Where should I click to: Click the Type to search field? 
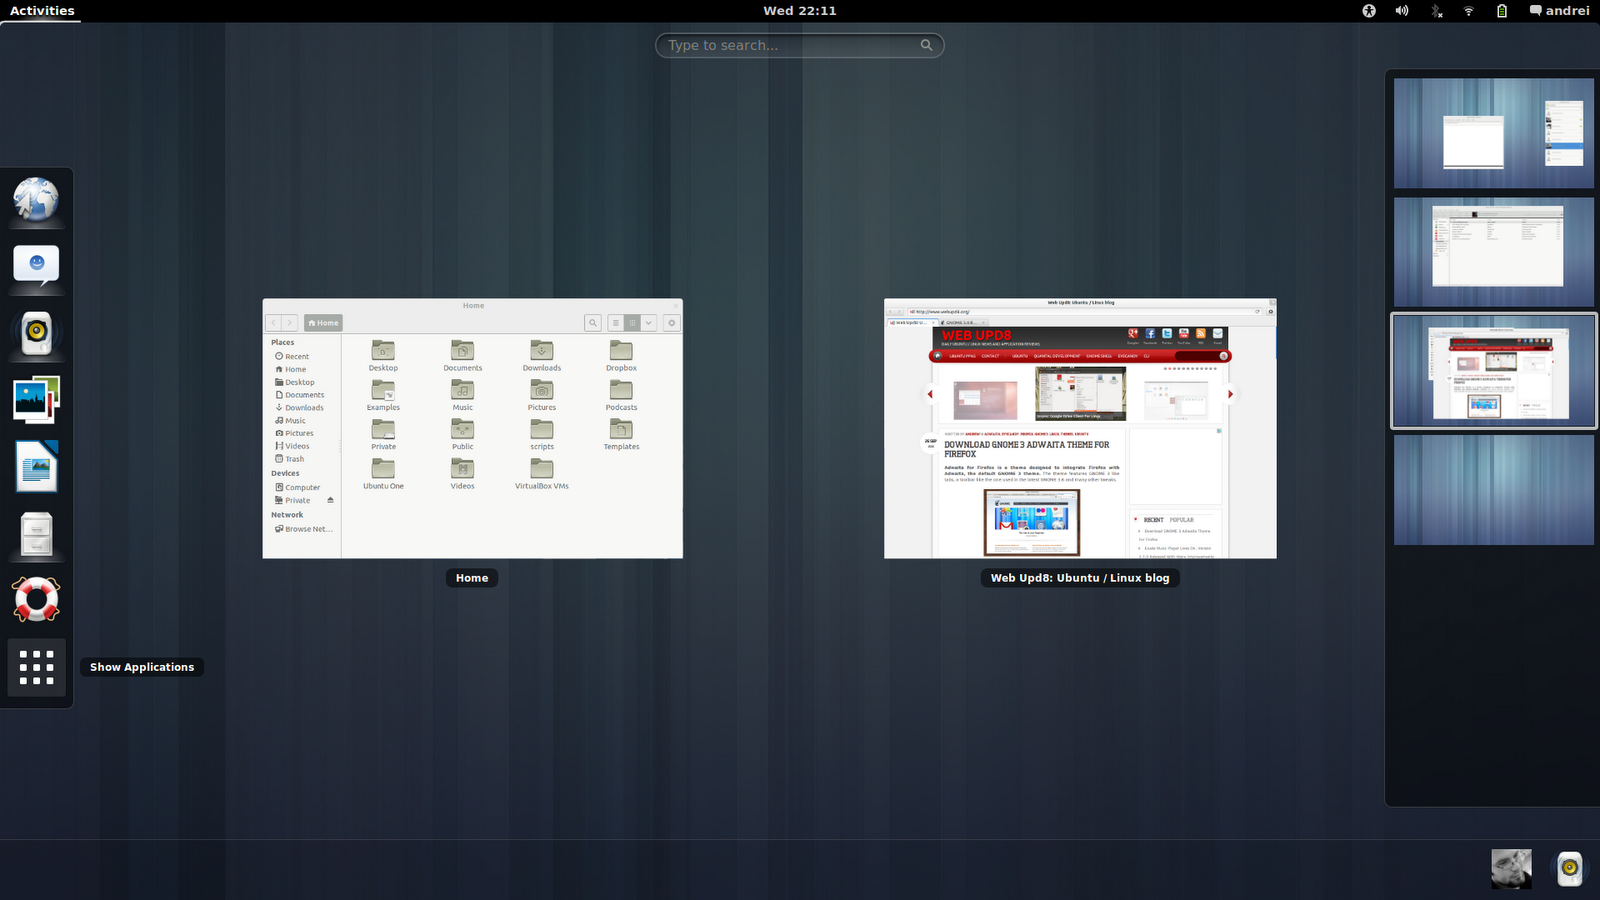[x=799, y=45]
